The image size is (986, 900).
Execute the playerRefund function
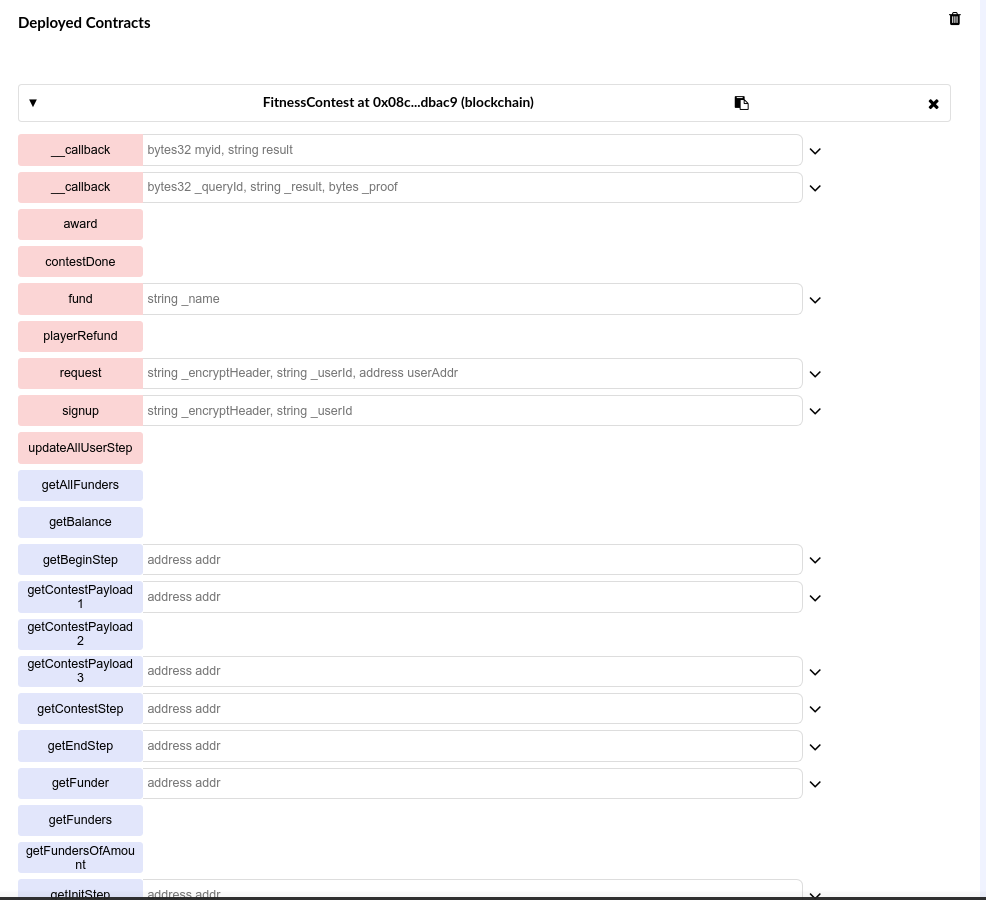(x=80, y=336)
